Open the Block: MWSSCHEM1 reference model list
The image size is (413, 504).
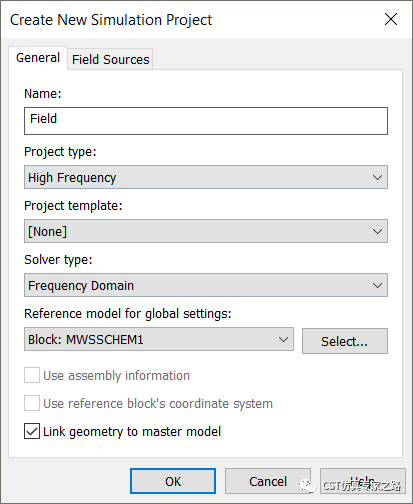pyautogui.click(x=159, y=339)
